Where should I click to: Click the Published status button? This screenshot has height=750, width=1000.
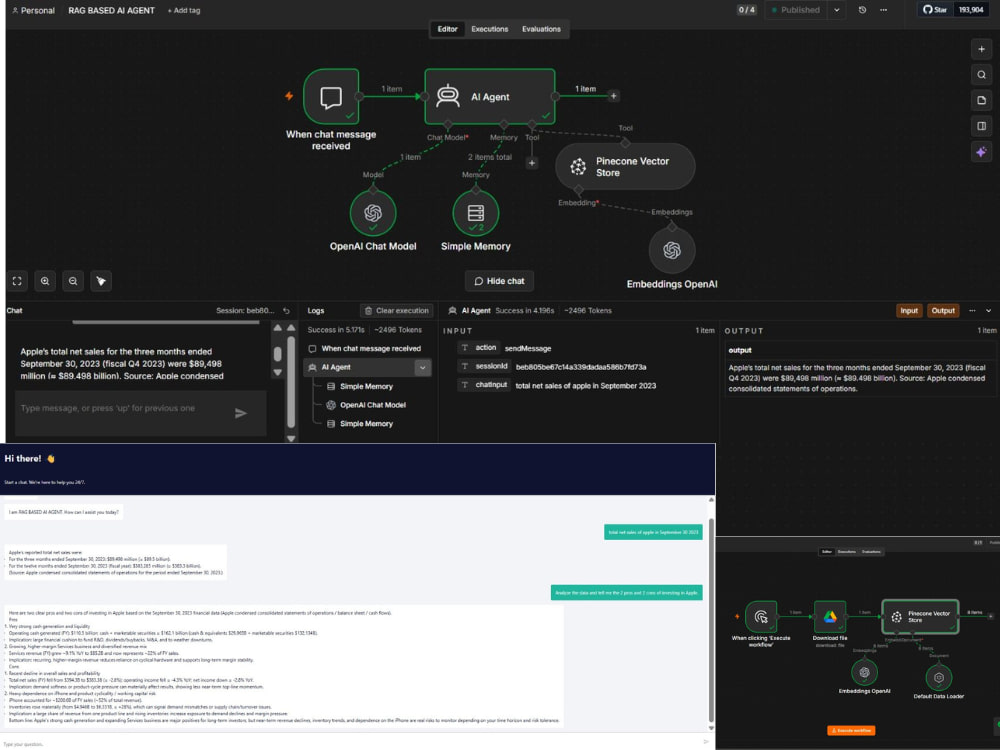[797, 10]
